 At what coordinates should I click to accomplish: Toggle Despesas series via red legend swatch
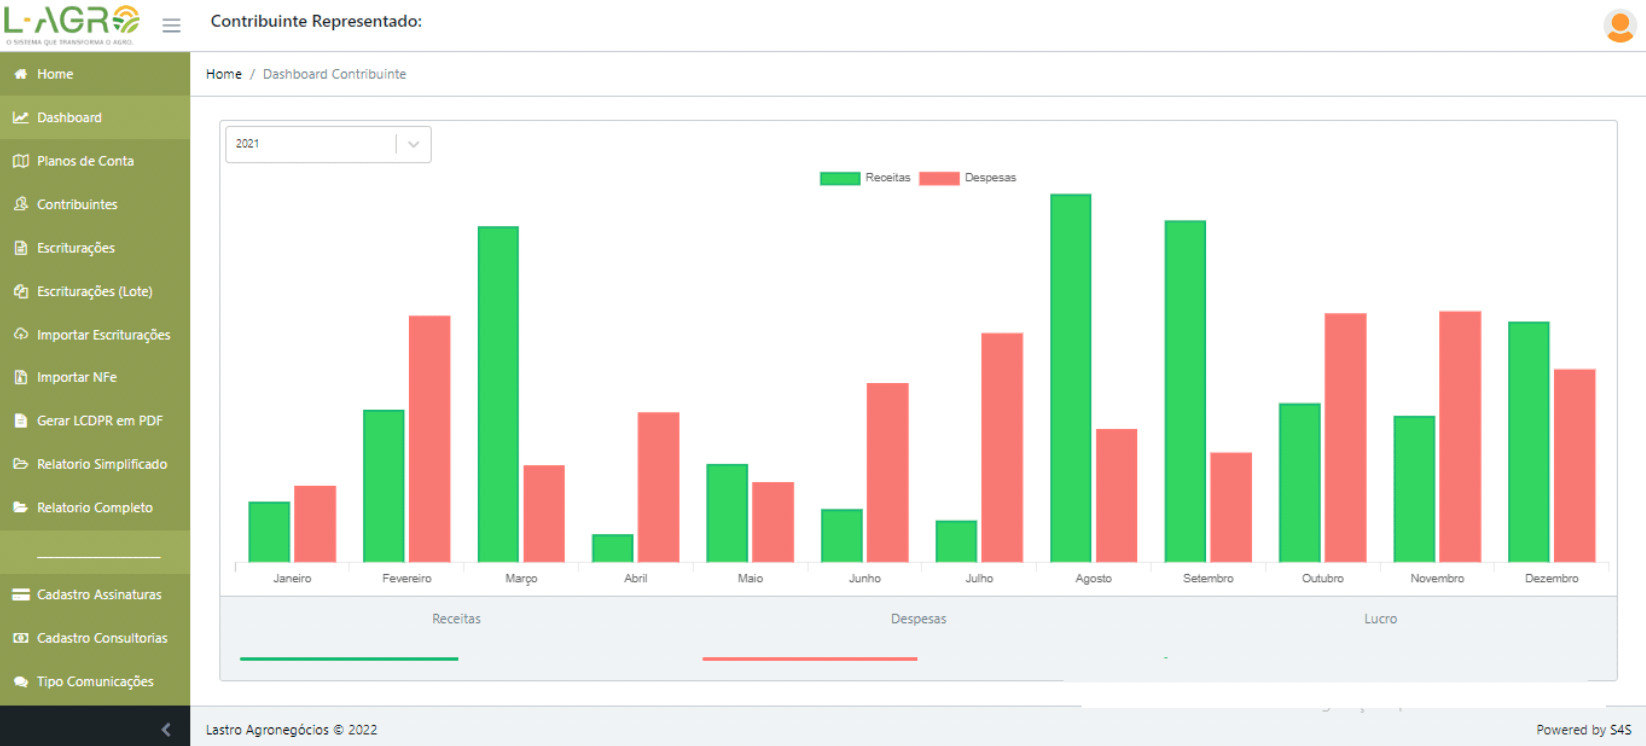click(x=939, y=178)
